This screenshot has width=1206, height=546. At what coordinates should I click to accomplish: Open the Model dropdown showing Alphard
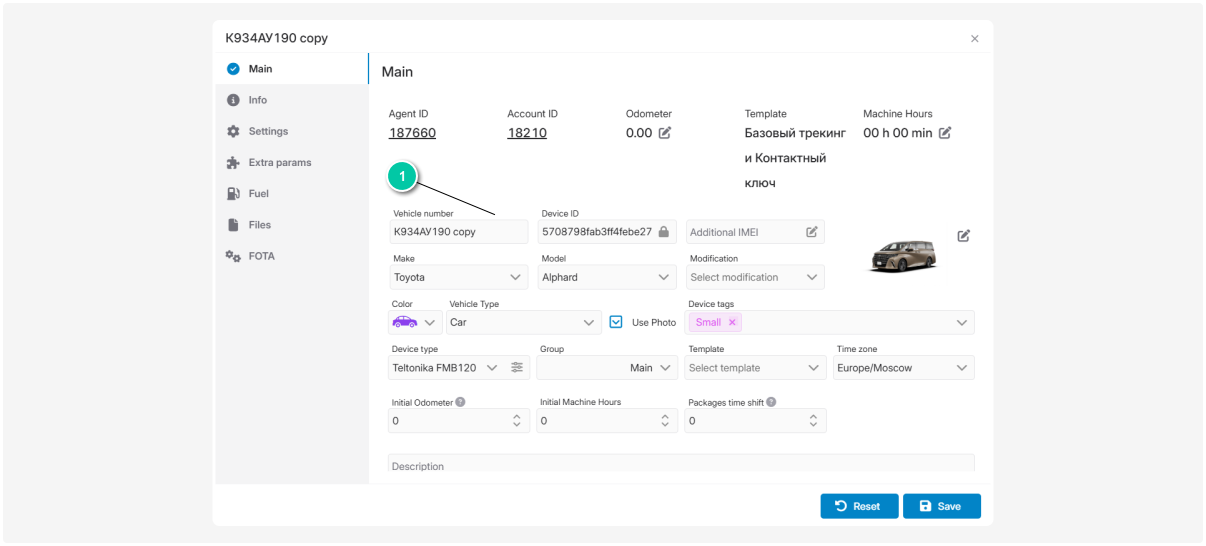pos(607,277)
